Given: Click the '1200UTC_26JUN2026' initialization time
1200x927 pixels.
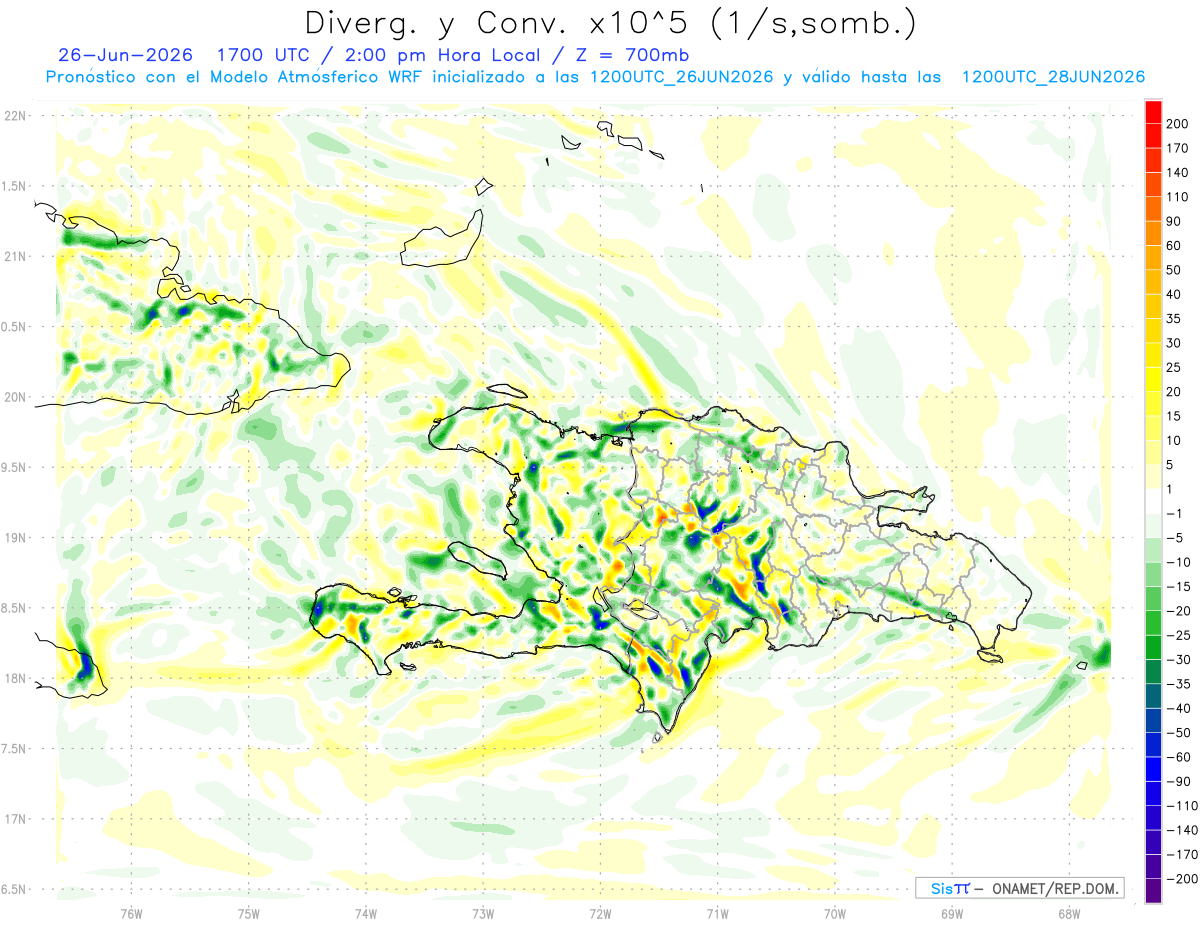Looking at the screenshot, I should 681,77.
